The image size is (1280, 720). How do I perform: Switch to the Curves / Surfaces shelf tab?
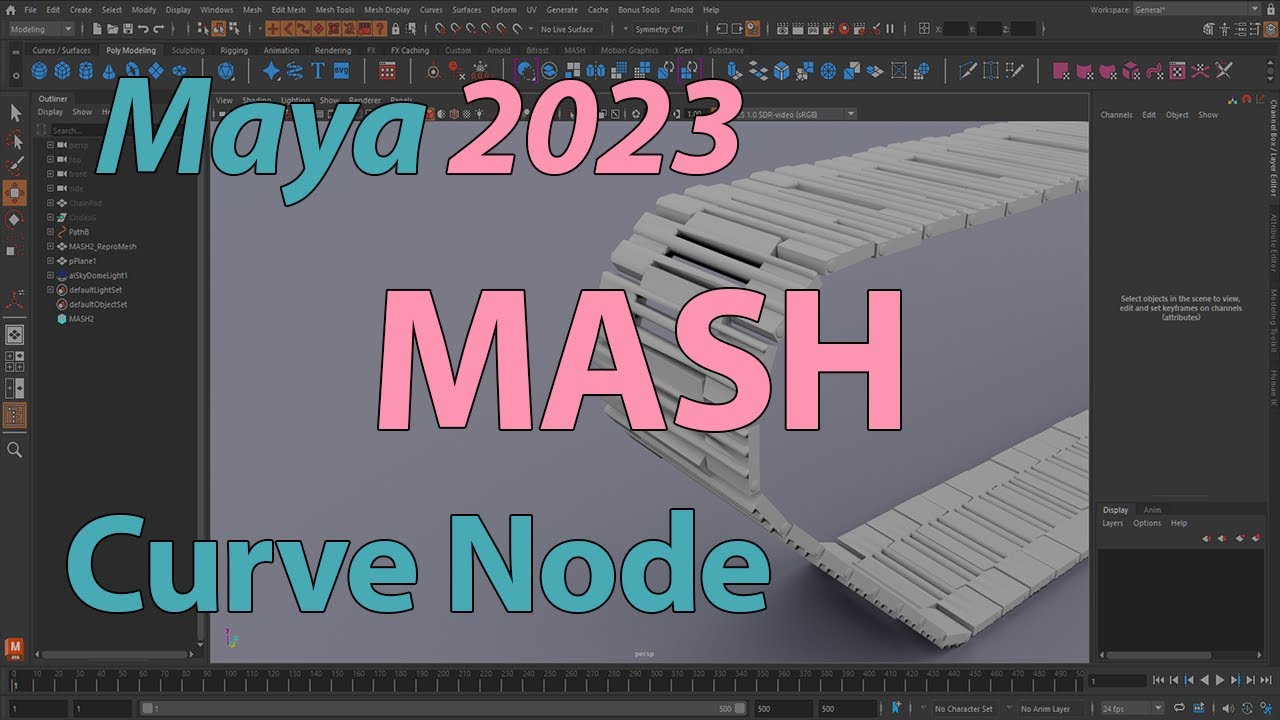click(x=61, y=50)
